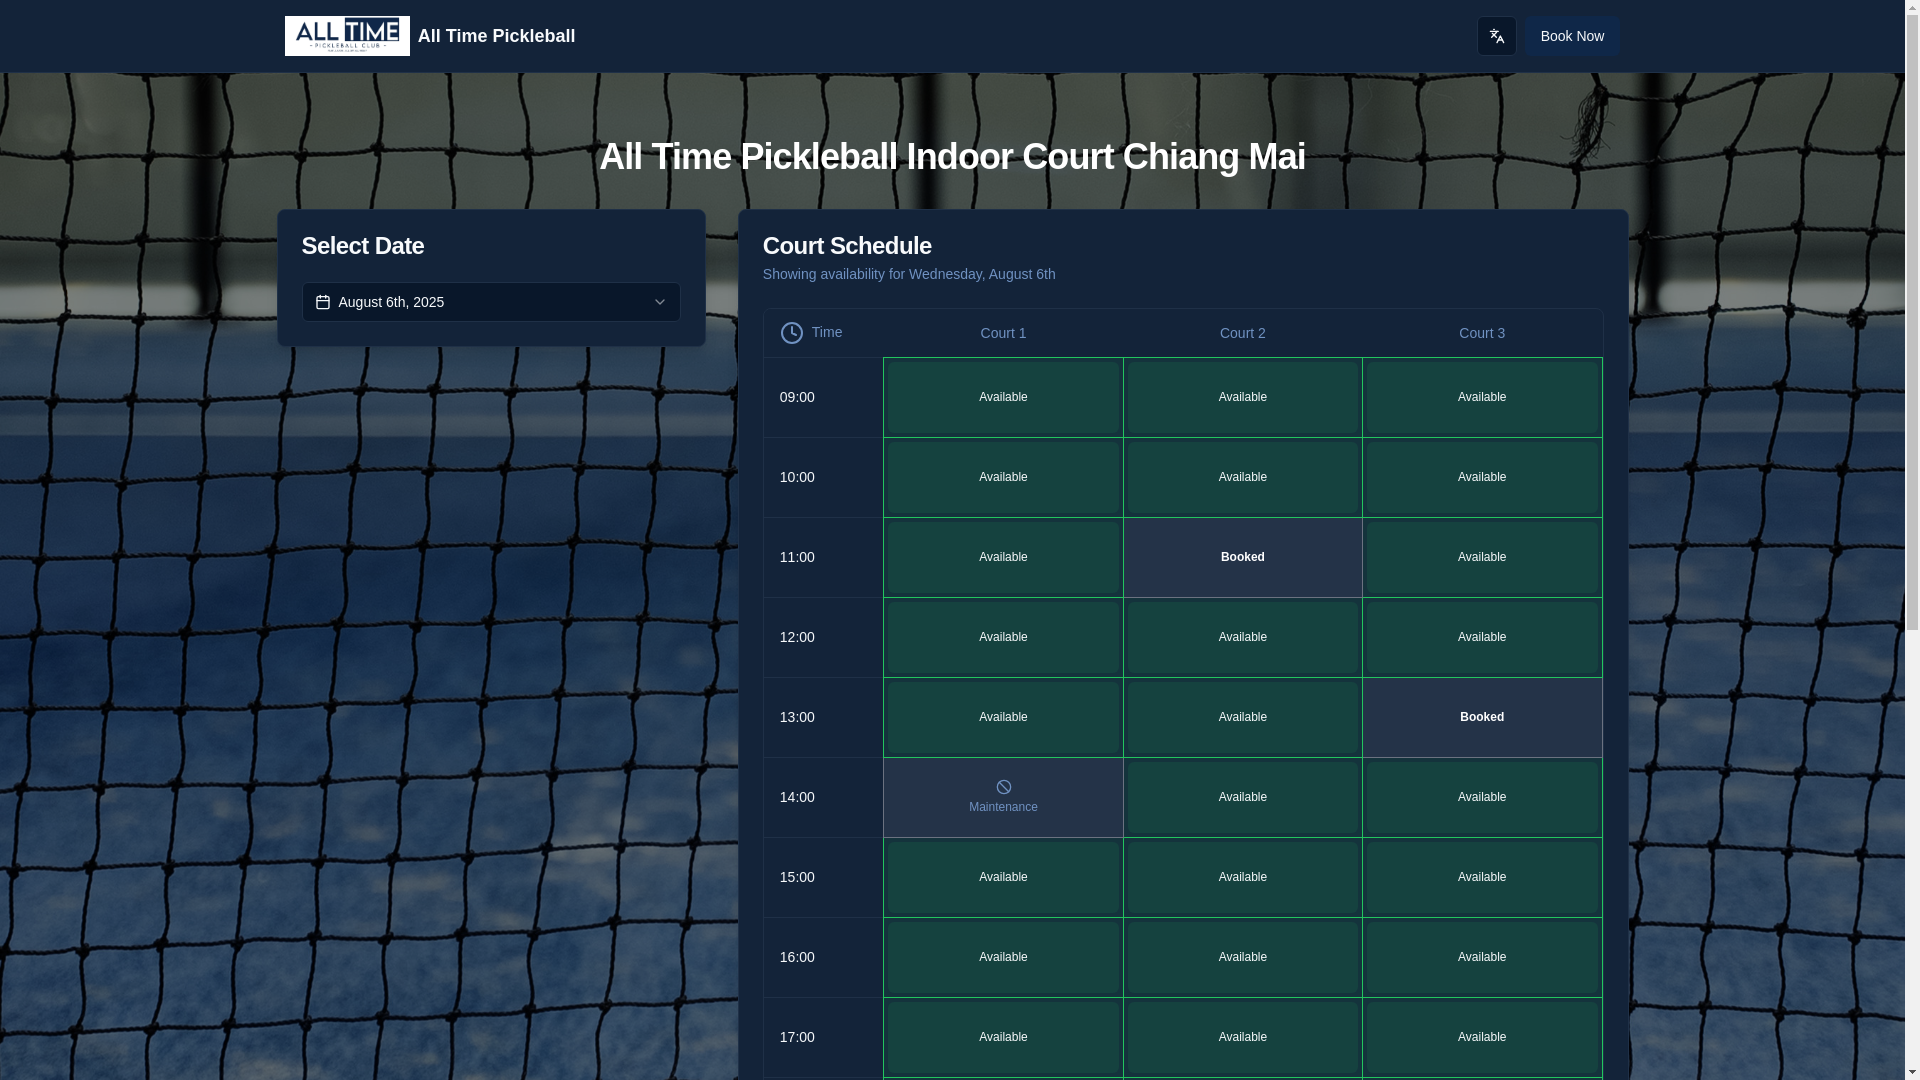Click the Book Now button
The height and width of the screenshot is (1080, 1920).
click(x=1572, y=36)
